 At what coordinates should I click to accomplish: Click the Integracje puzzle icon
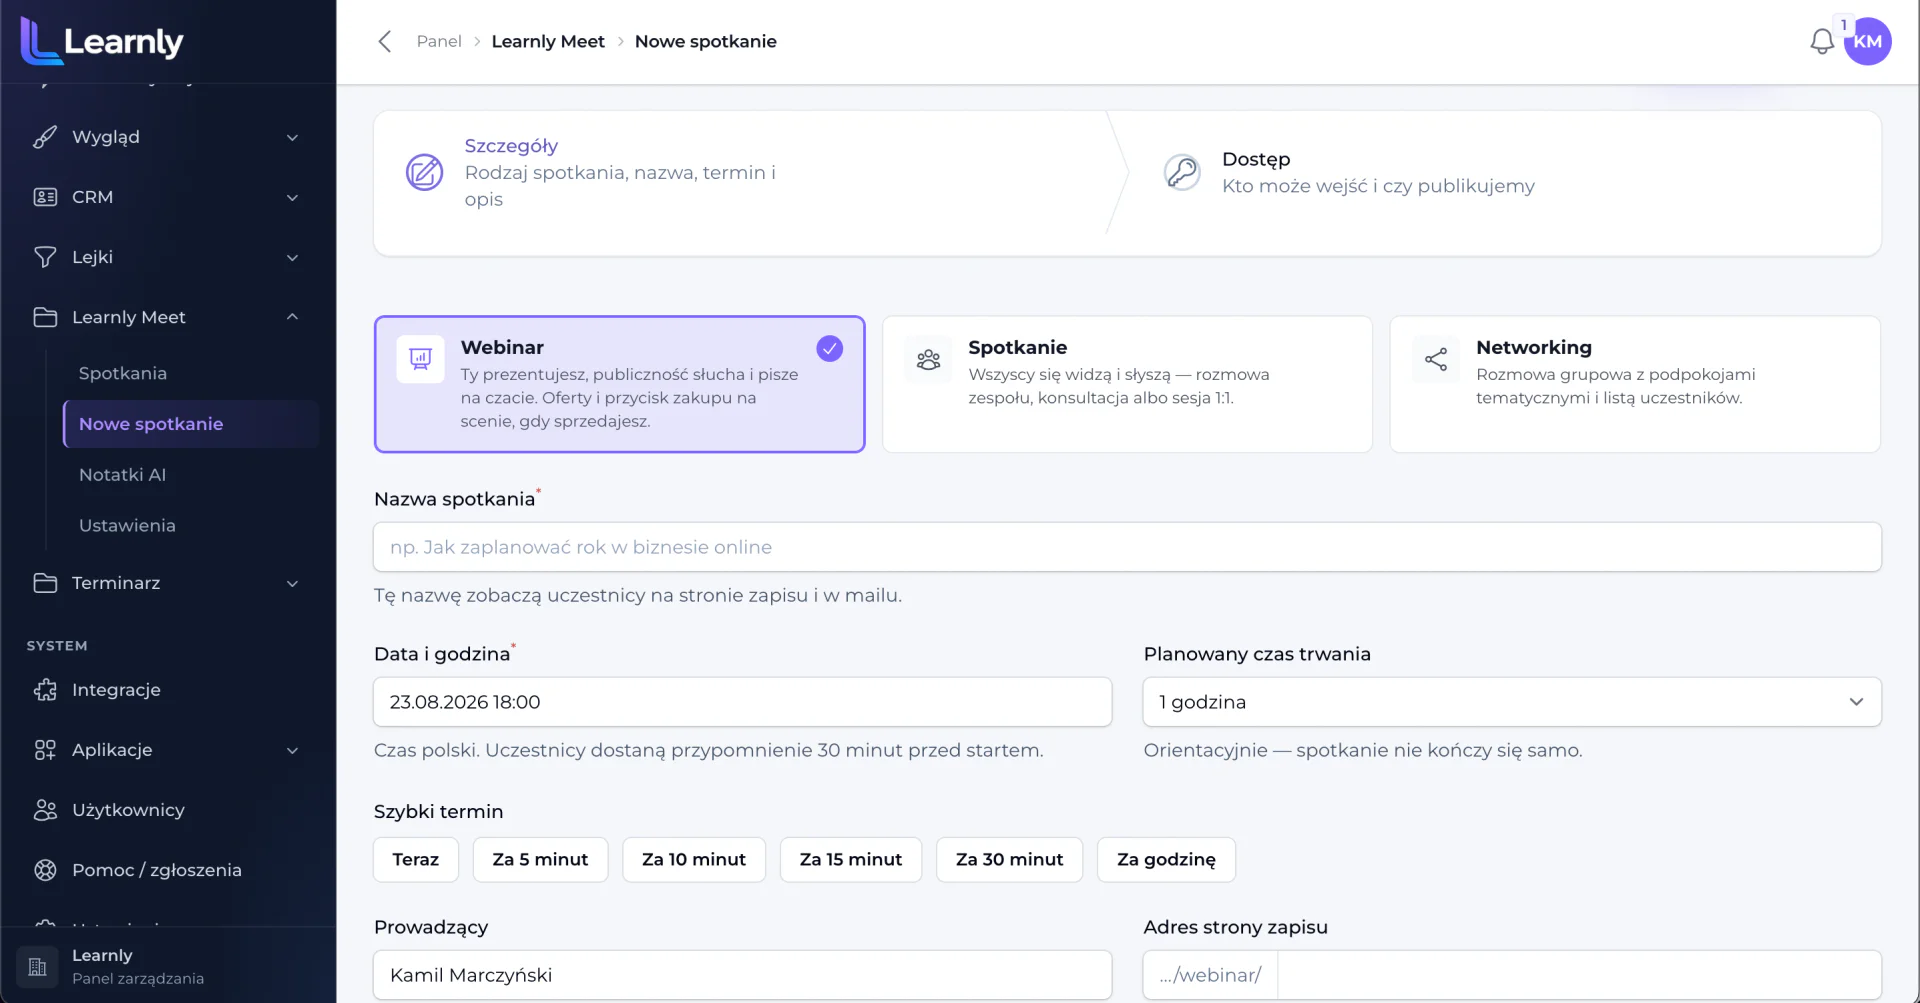[x=45, y=690]
